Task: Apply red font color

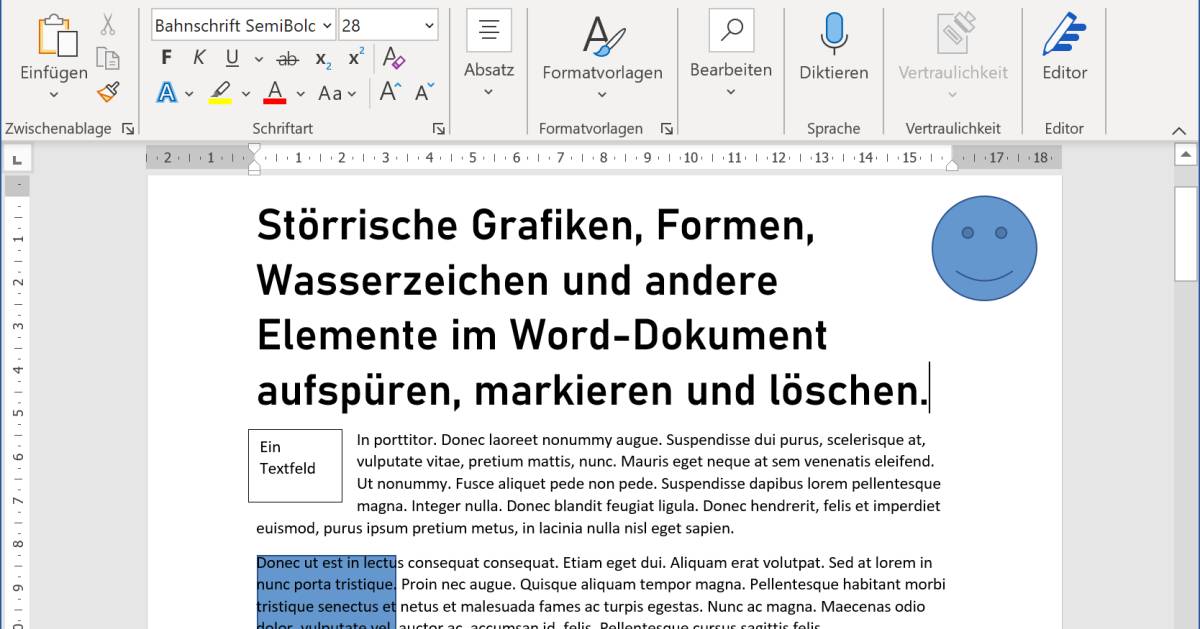Action: [x=275, y=93]
